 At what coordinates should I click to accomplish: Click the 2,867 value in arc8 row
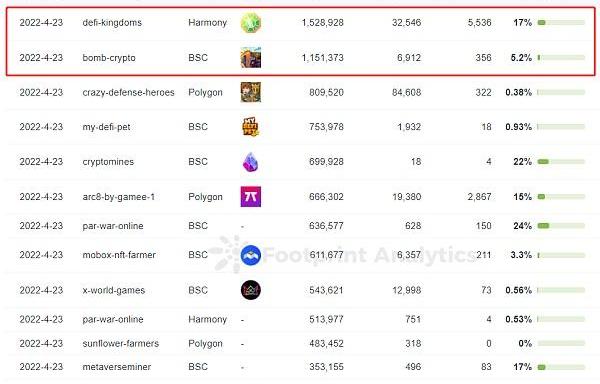(479, 197)
